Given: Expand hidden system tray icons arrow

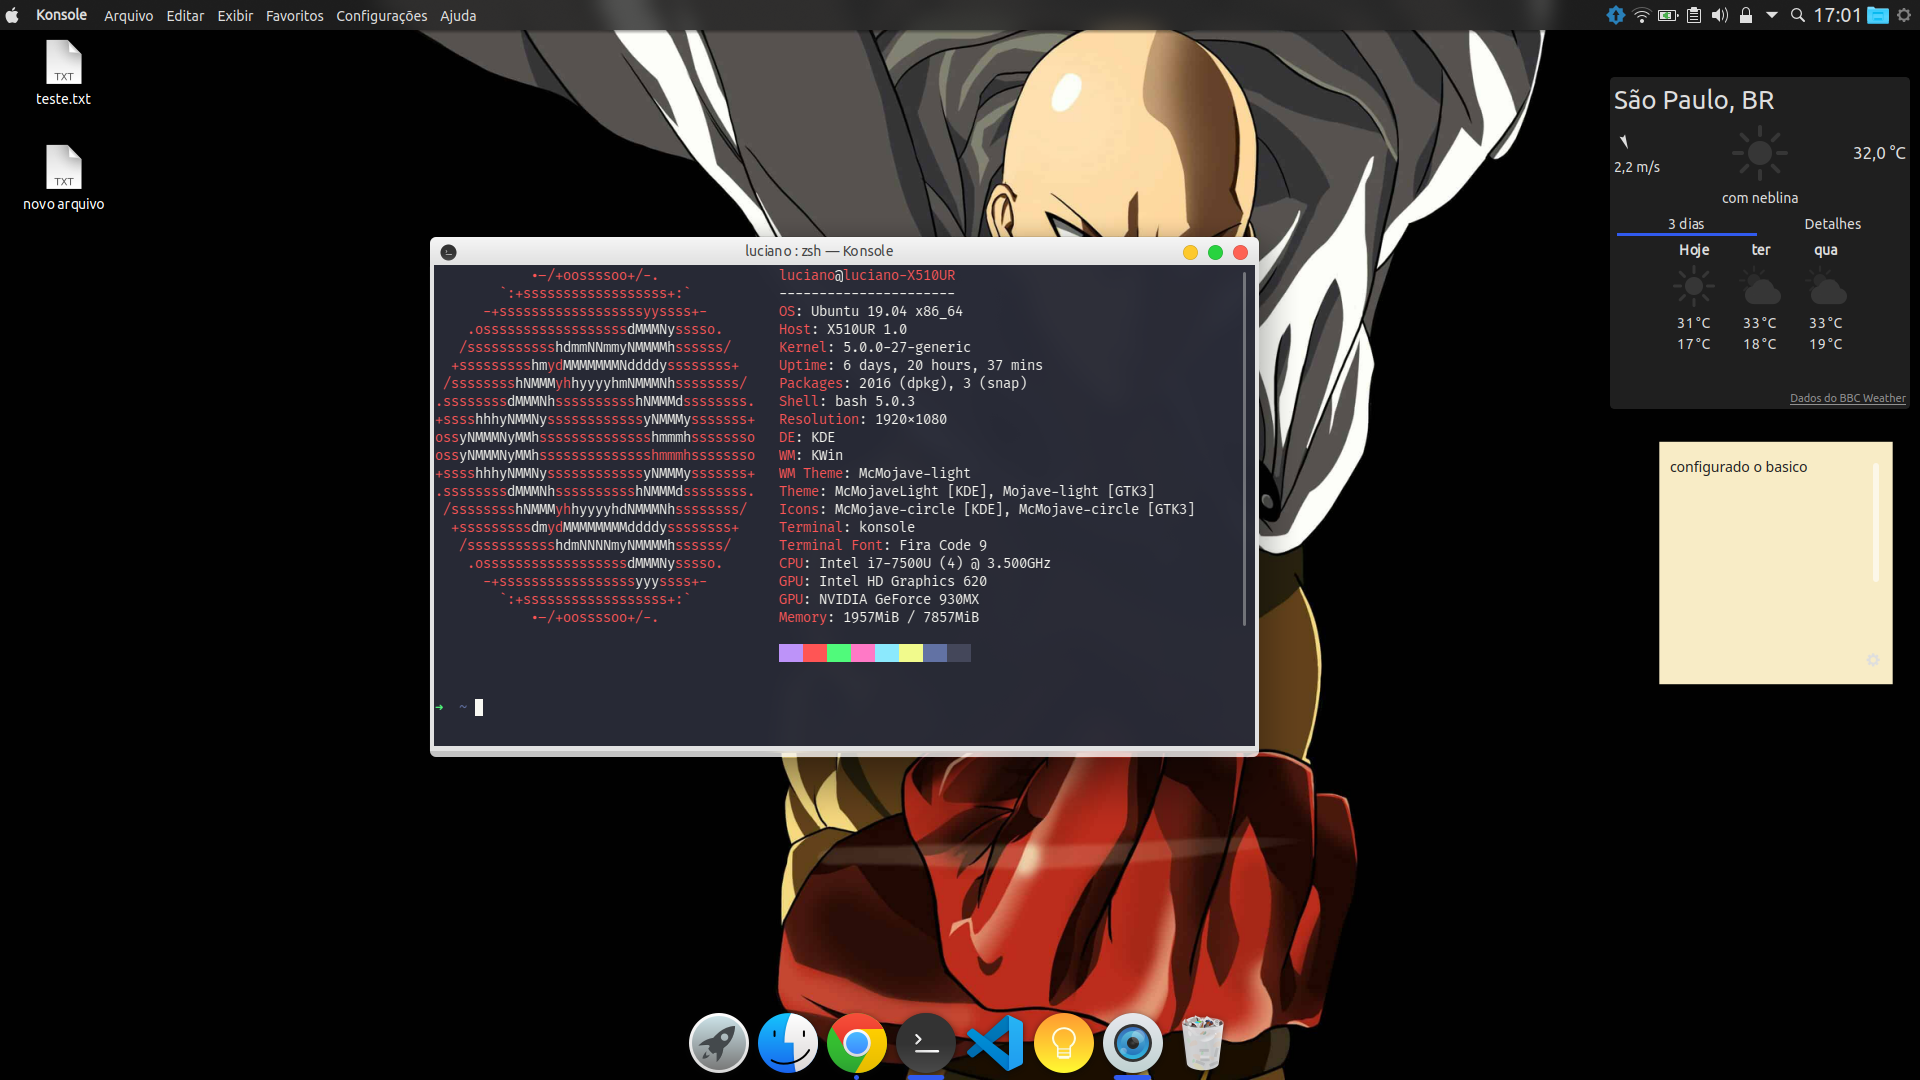Looking at the screenshot, I should coord(1771,15).
